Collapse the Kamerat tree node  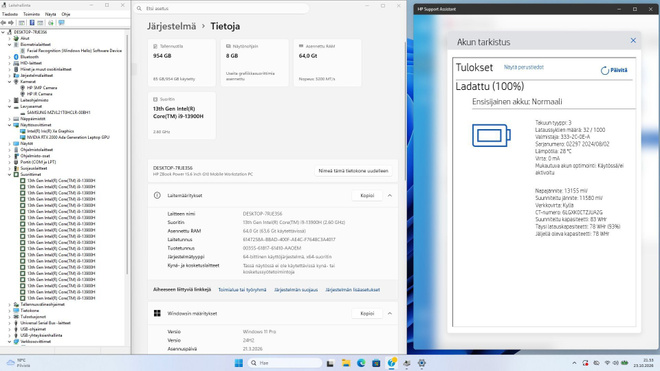(x=10, y=82)
